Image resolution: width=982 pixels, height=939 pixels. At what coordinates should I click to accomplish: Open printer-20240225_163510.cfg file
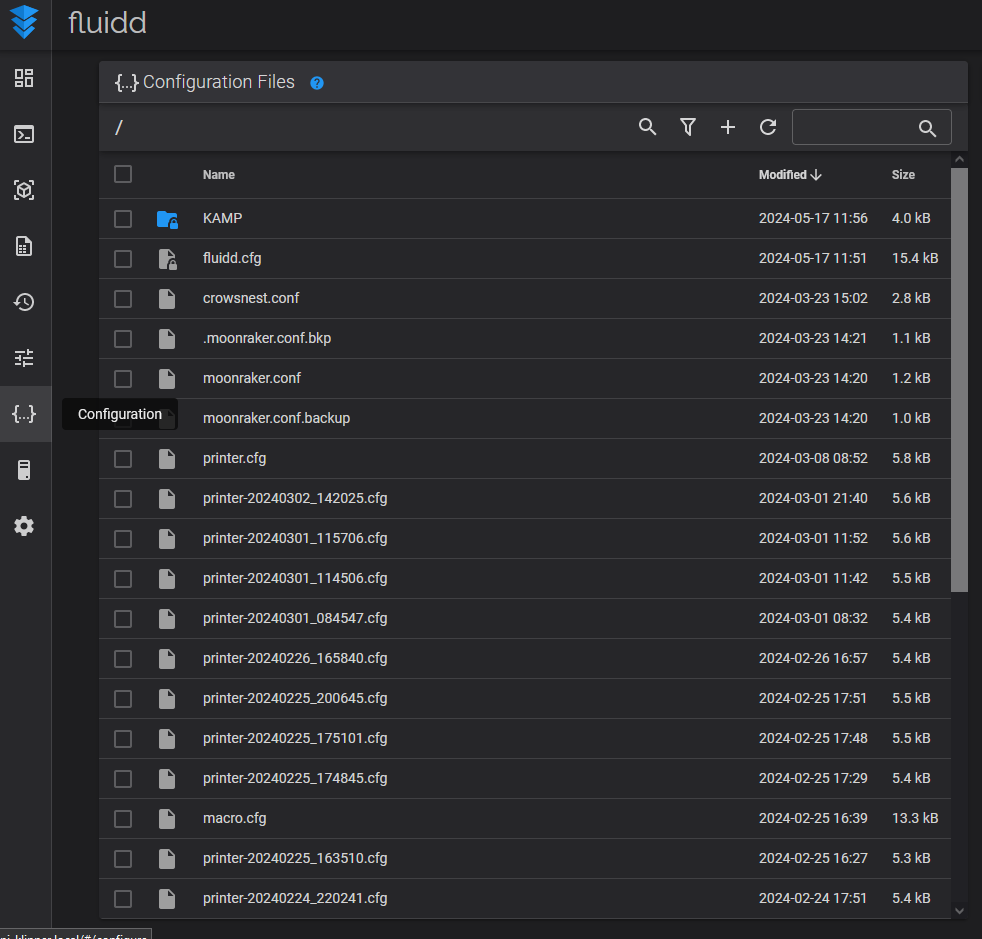(x=295, y=858)
